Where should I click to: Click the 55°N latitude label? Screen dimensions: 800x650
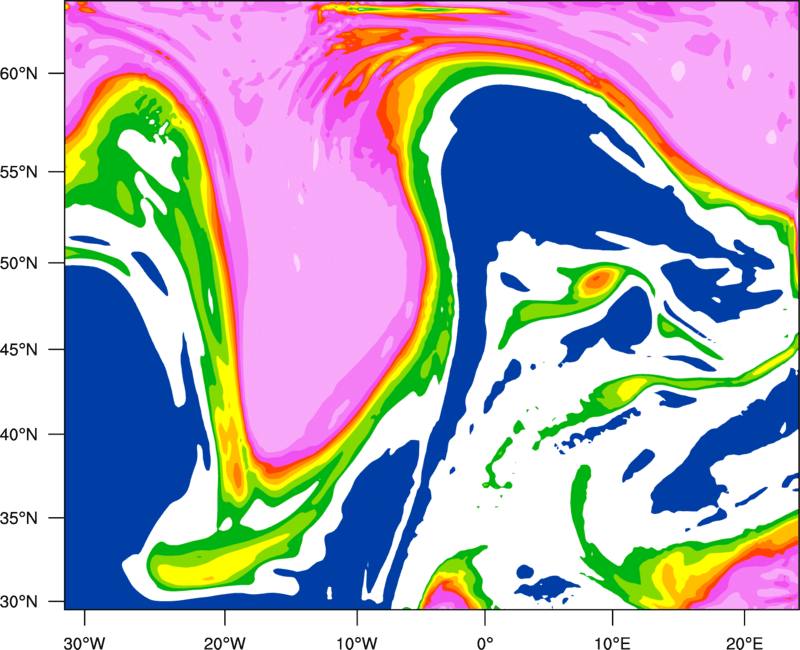(19, 172)
